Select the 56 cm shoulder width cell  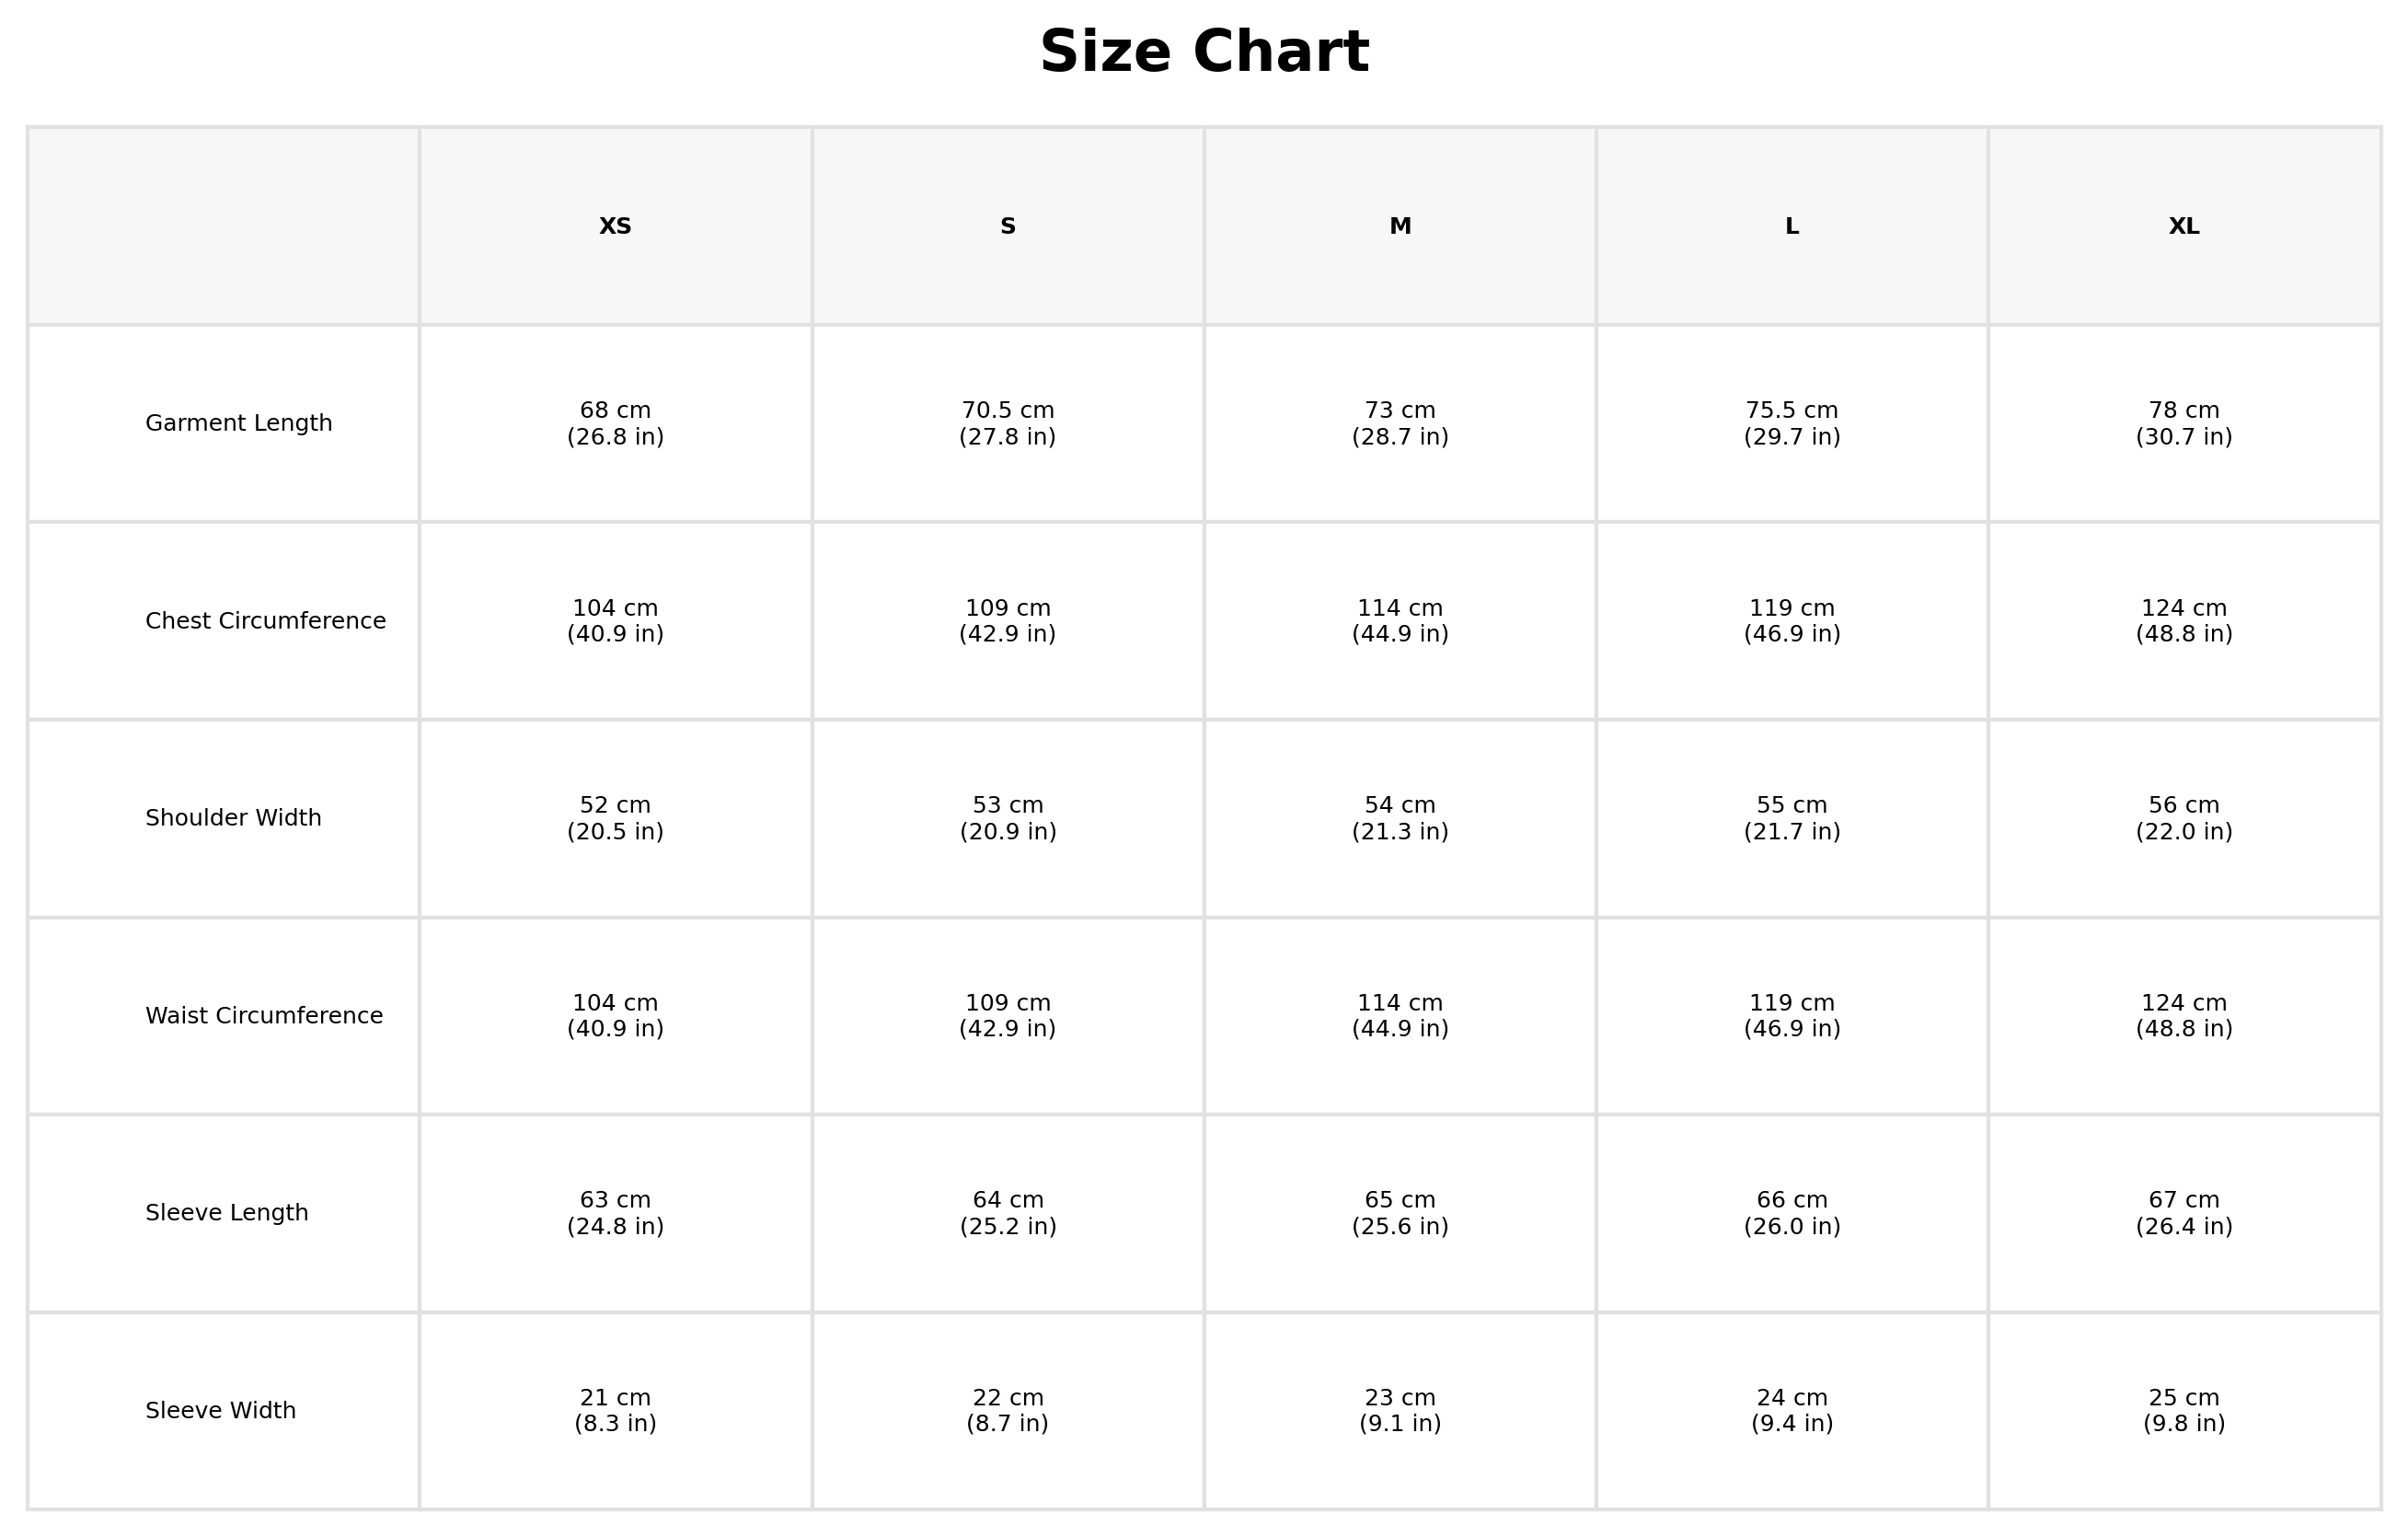pyautogui.click(x=2184, y=818)
